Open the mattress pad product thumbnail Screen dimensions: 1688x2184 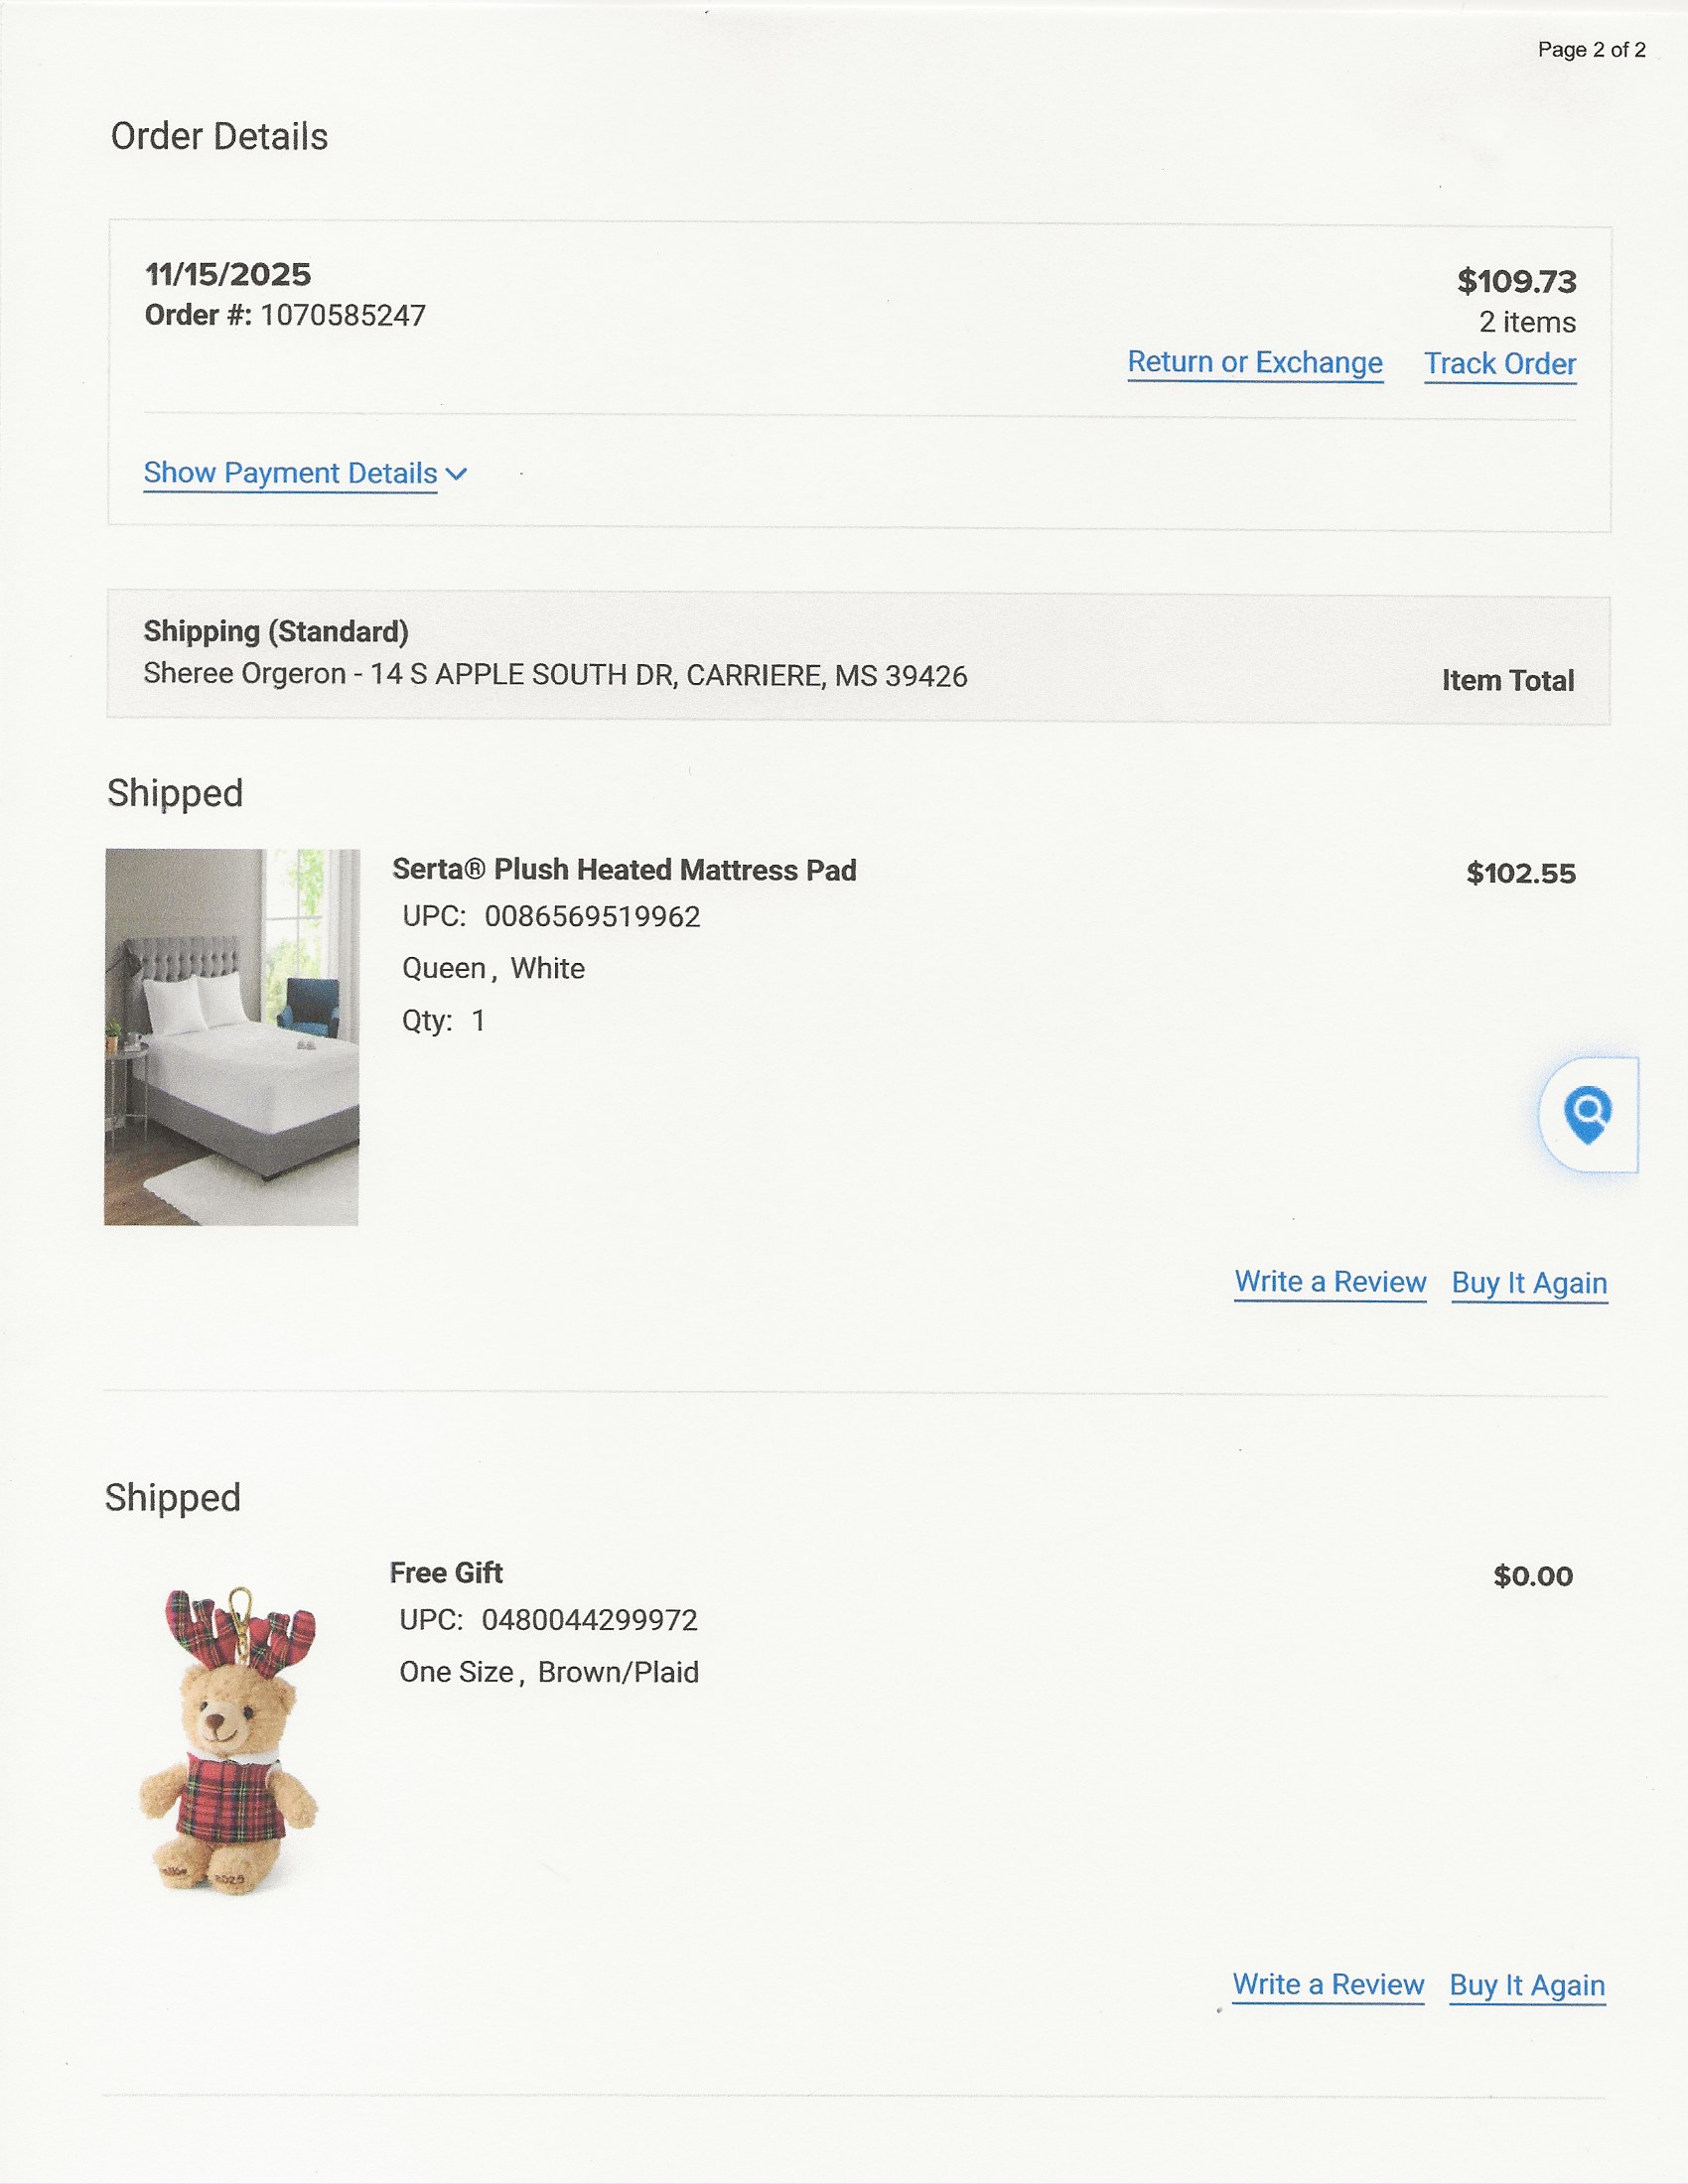coord(232,1037)
